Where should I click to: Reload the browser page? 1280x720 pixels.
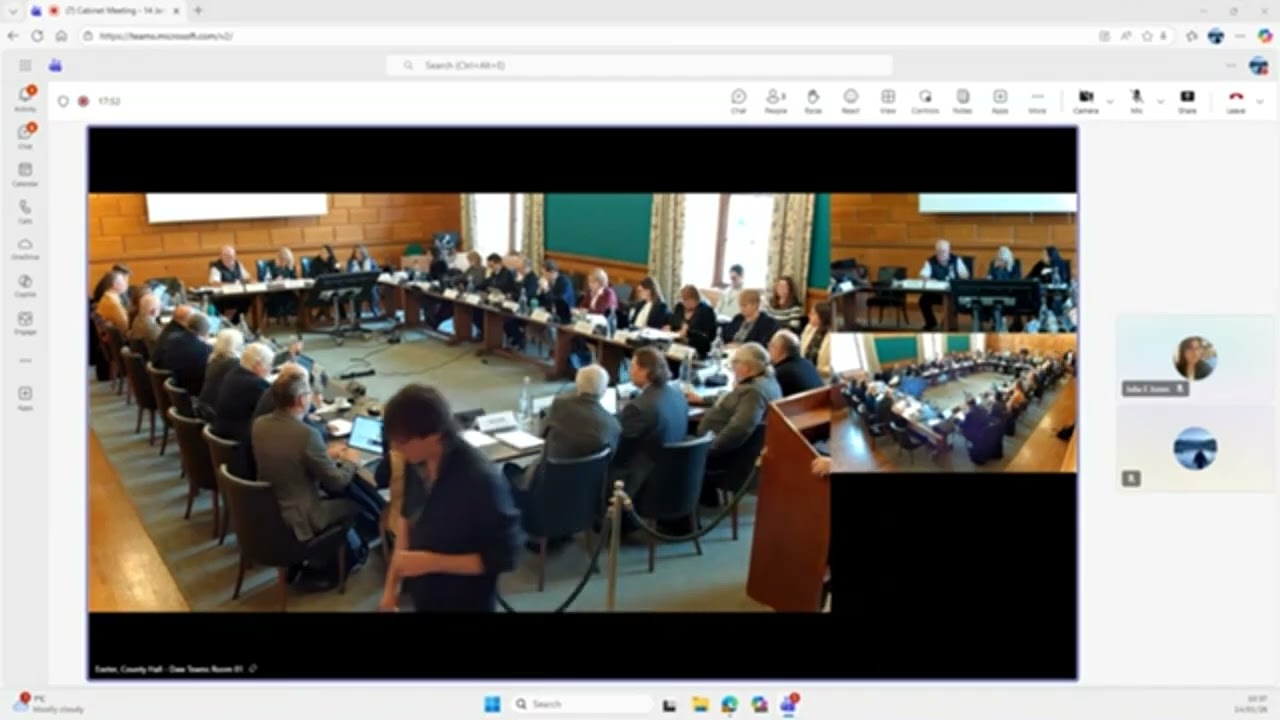[x=37, y=35]
